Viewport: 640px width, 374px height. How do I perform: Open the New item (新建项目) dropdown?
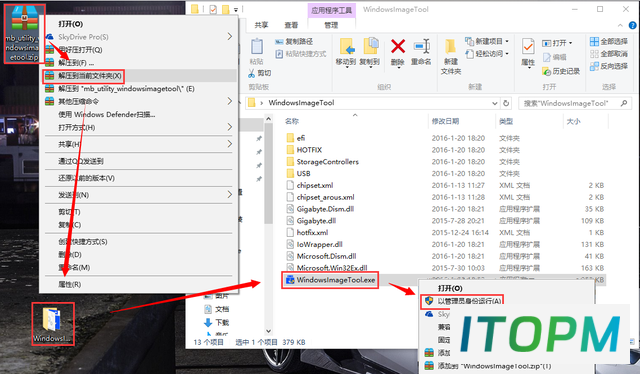[x=487, y=41]
